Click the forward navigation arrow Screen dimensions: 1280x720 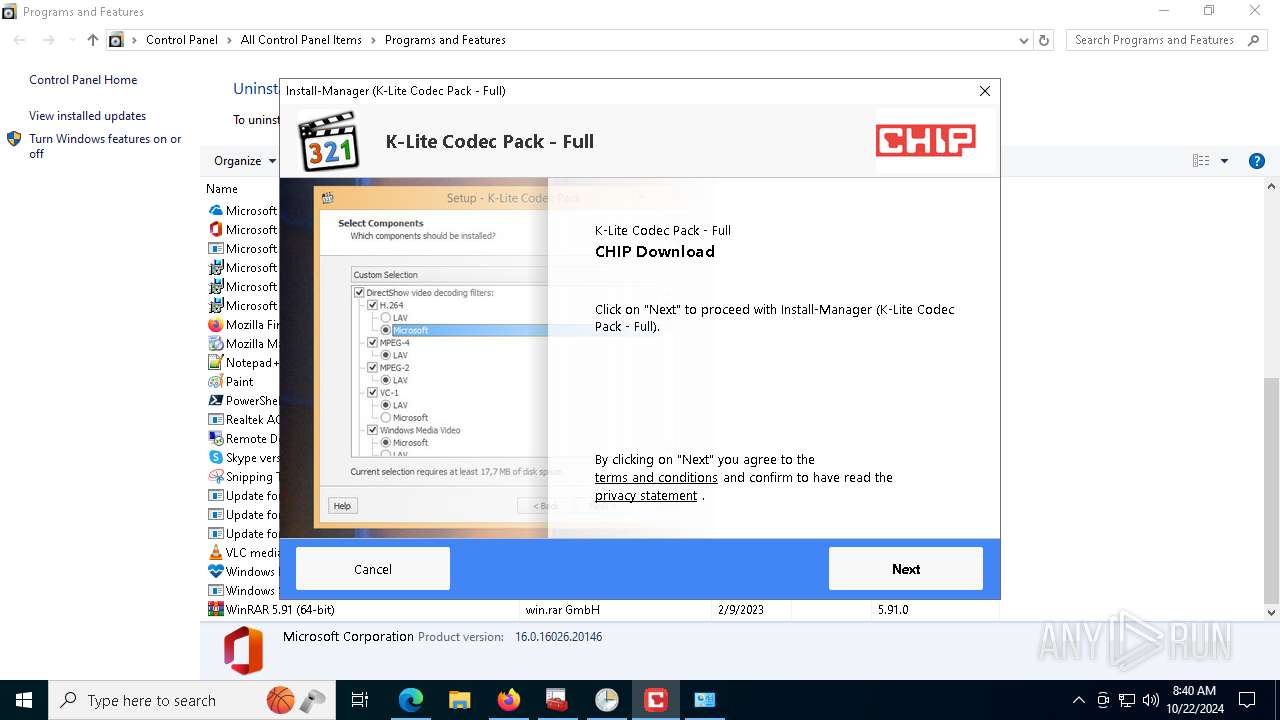point(48,40)
